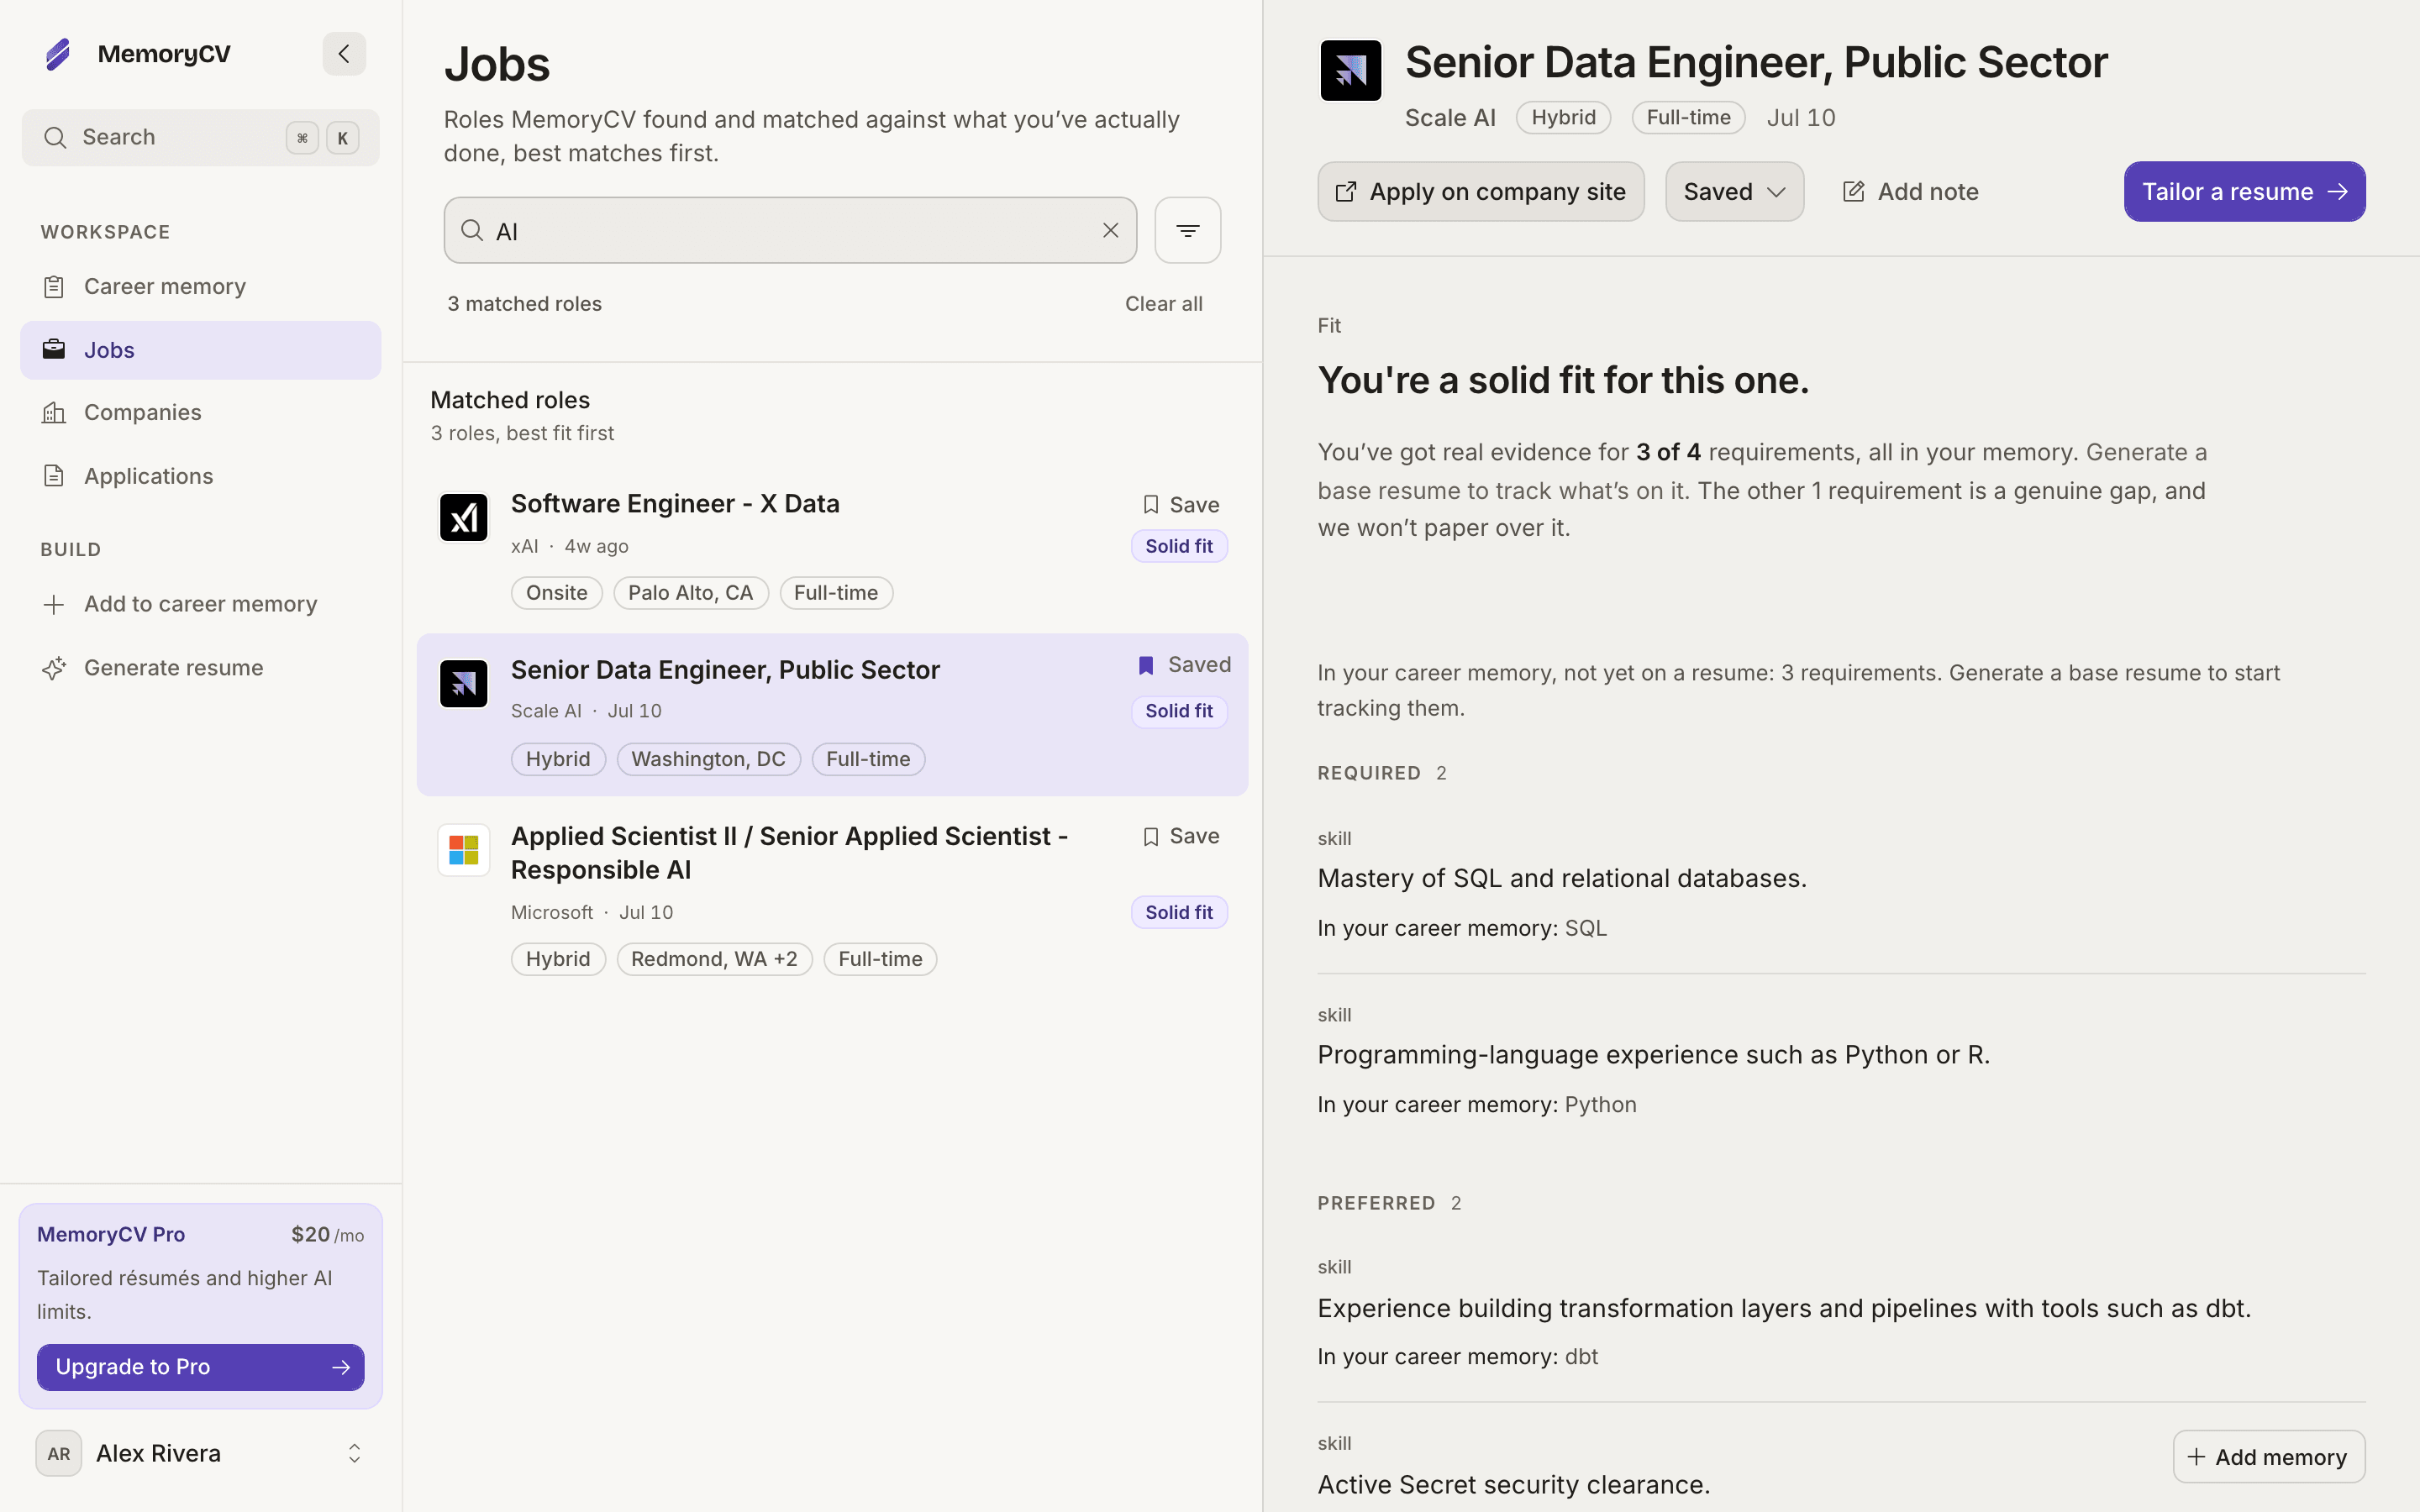
Task: Click the Solid fit badge on Scale AI role
Action: (x=1179, y=711)
